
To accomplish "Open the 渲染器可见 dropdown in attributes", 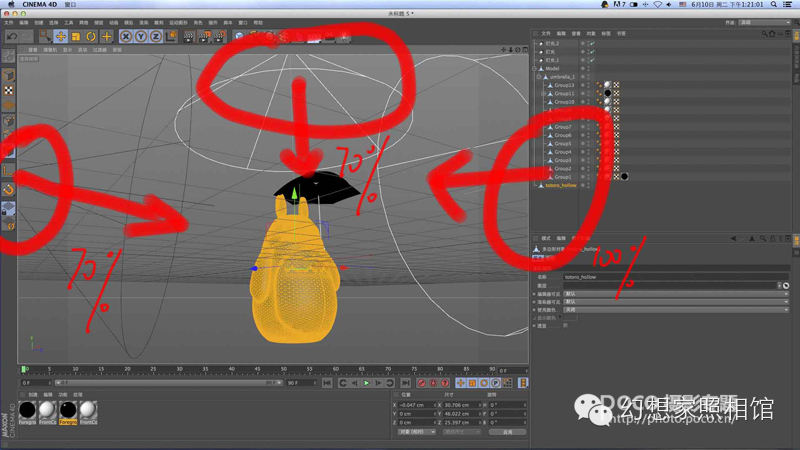I will click(676, 302).
